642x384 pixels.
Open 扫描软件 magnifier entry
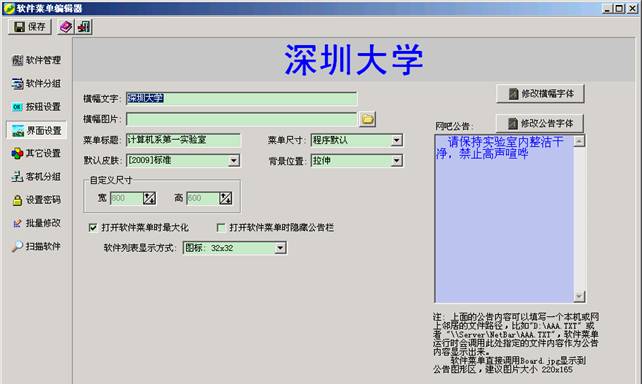point(36,246)
